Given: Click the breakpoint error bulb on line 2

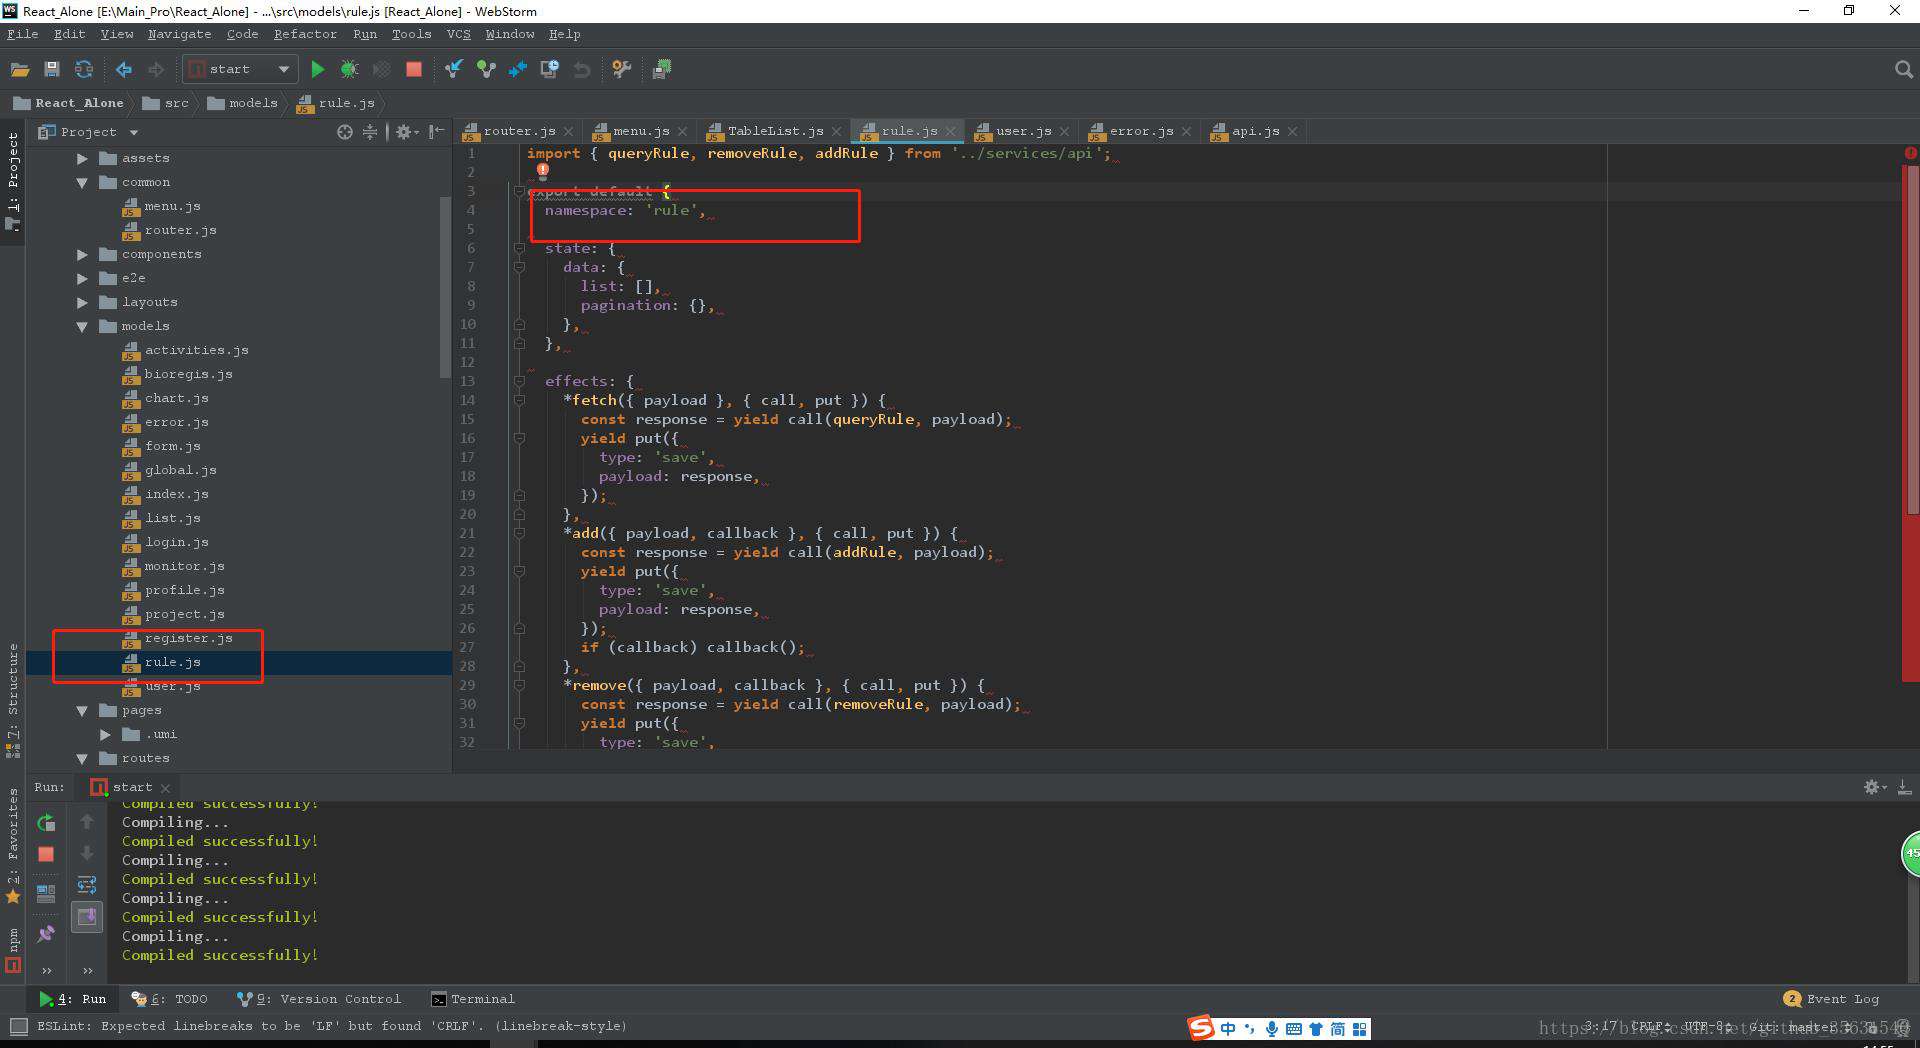Looking at the screenshot, I should pos(543,170).
